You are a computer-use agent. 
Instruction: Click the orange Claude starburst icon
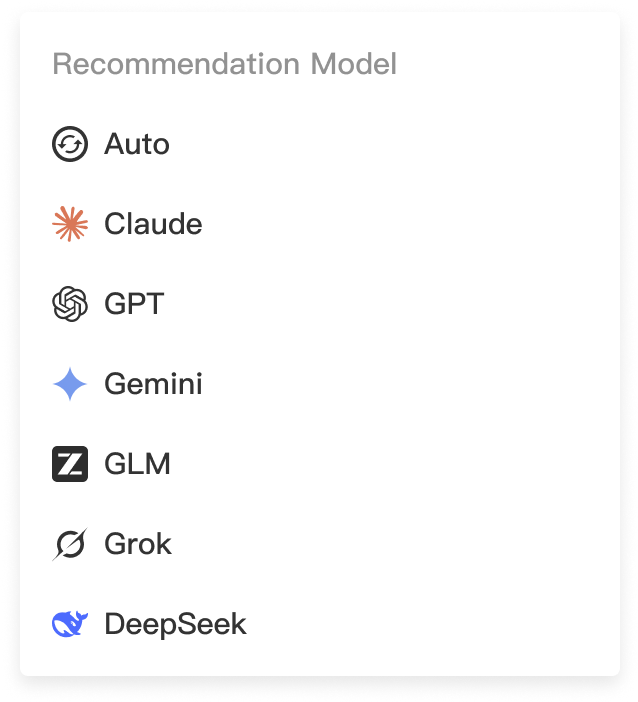pyautogui.click(x=70, y=224)
